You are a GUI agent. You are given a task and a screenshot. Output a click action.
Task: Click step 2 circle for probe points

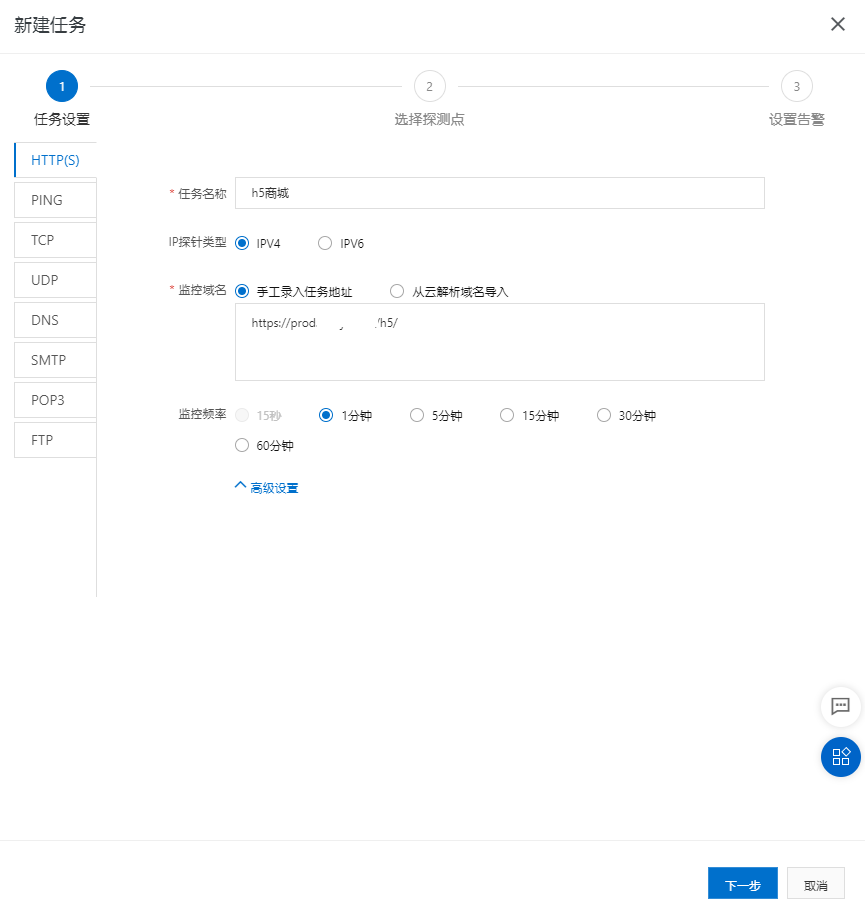429,86
